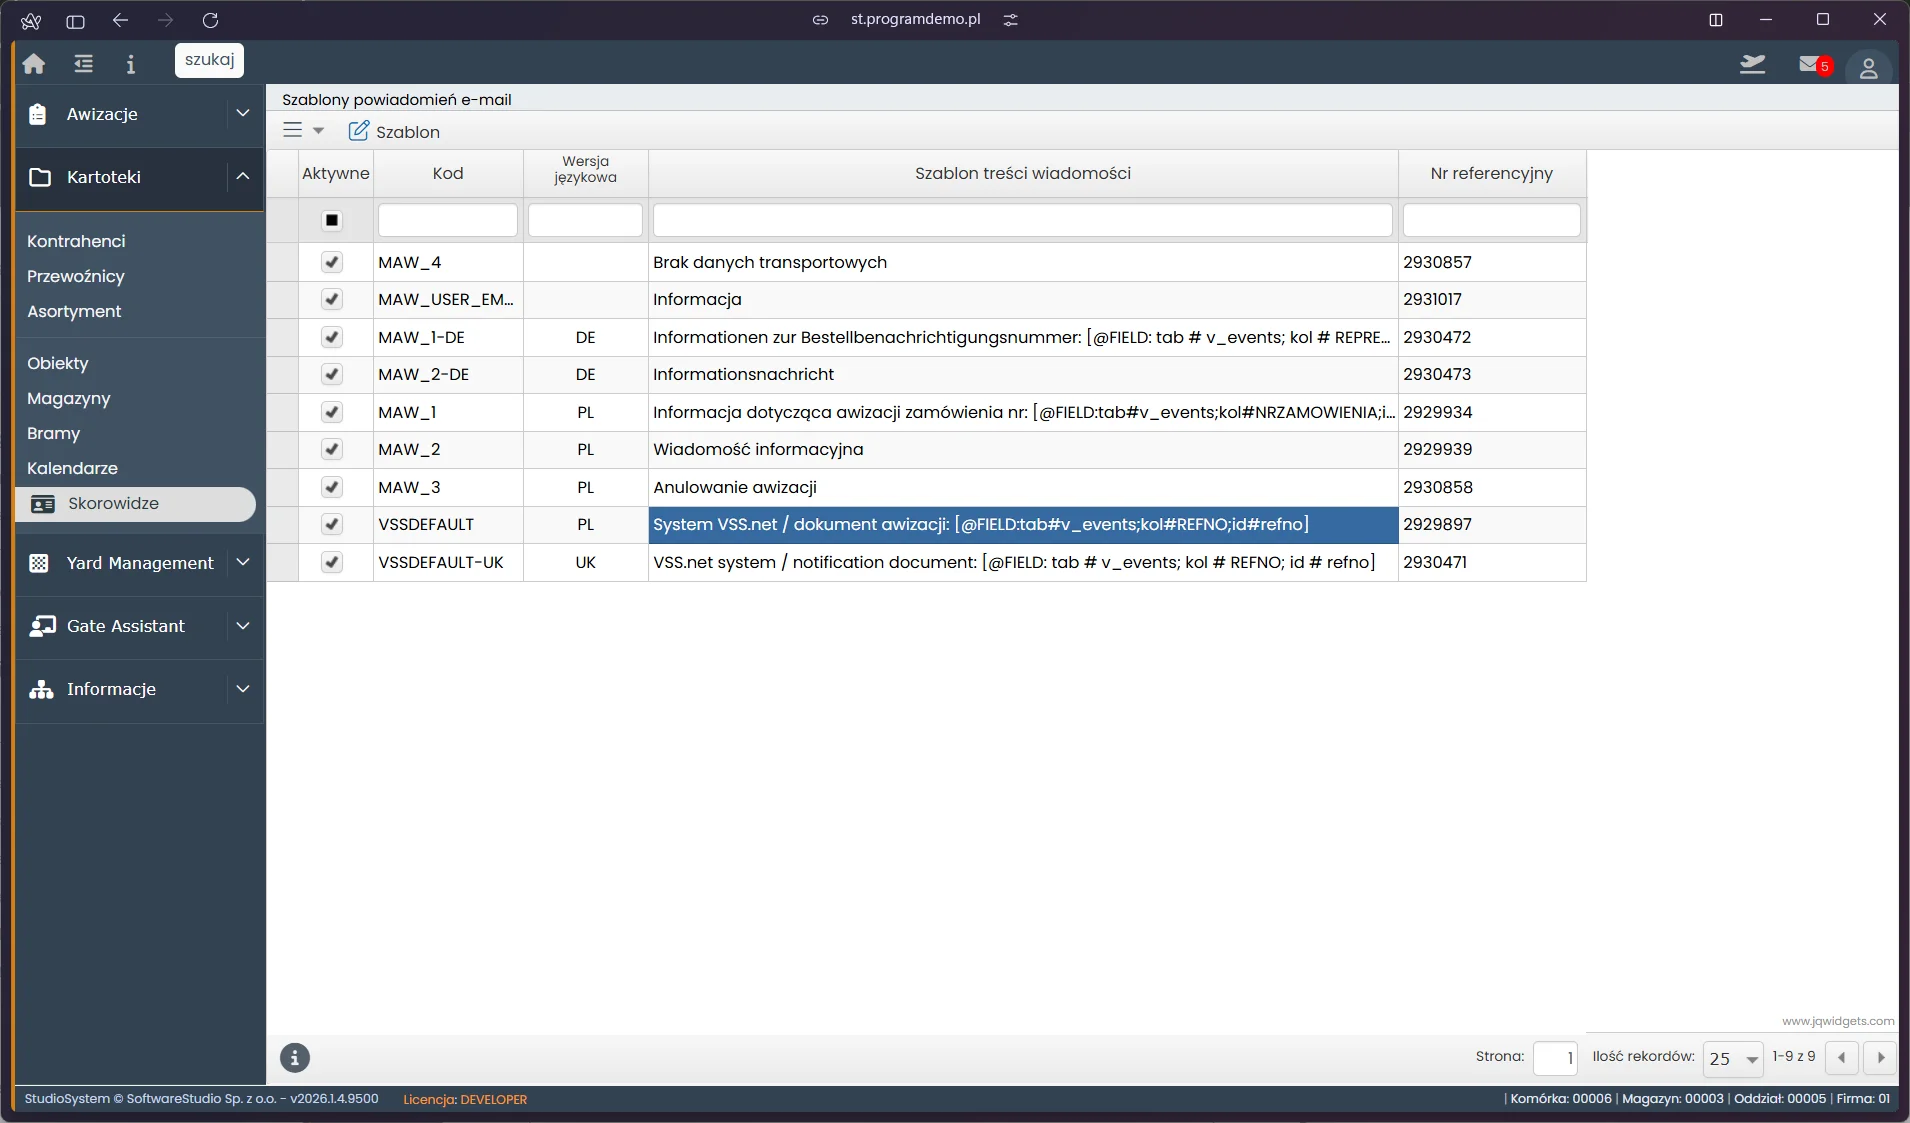Open the info icon next to the search box
Viewport: 1910px width, 1123px height.
[130, 64]
